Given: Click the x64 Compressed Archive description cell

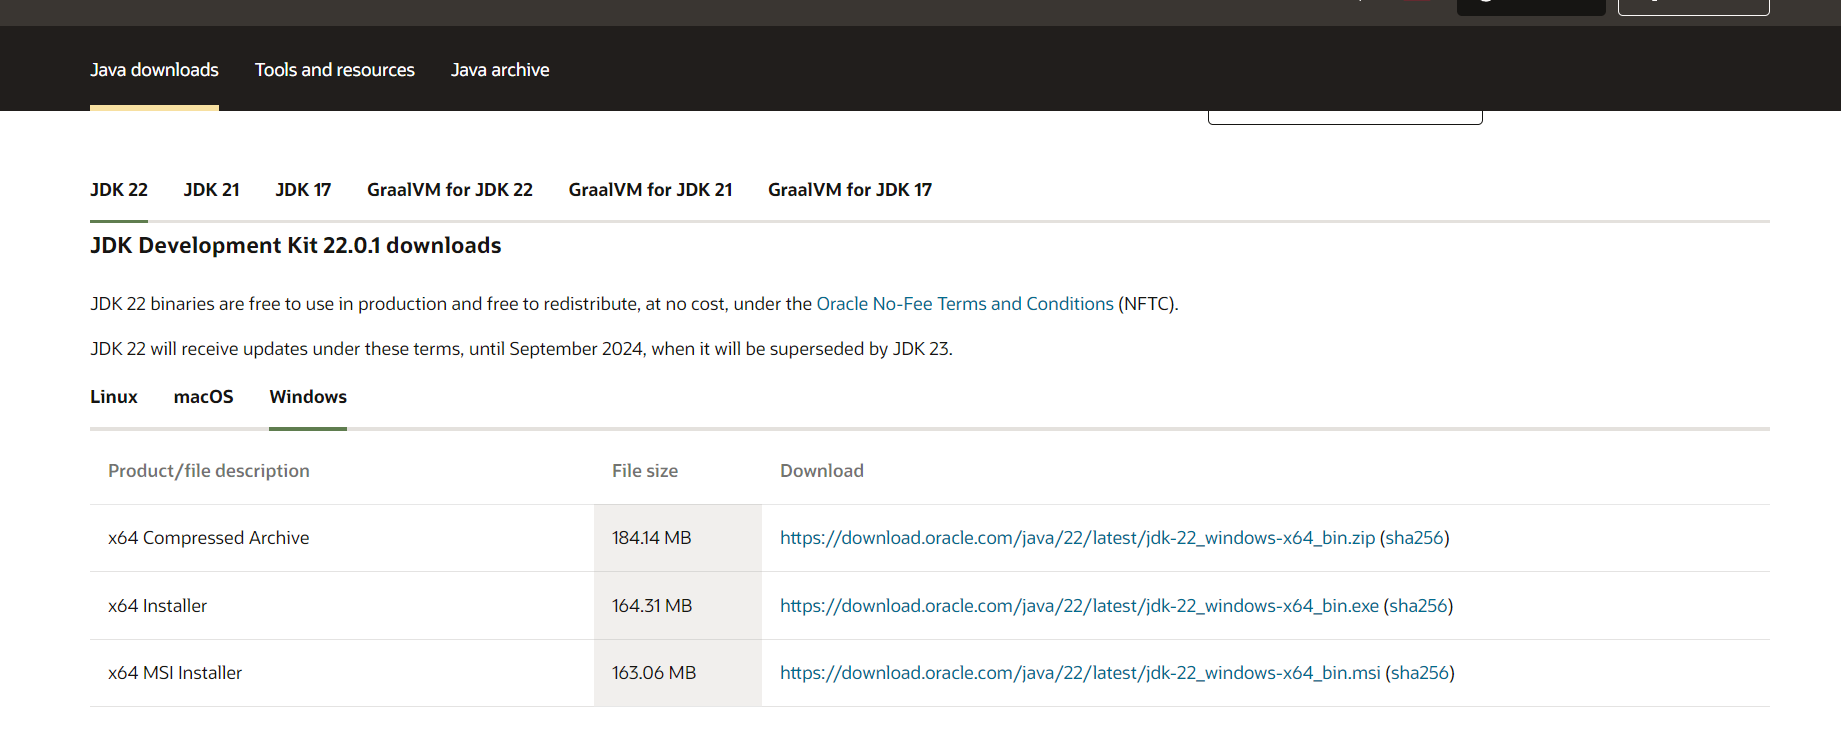Looking at the screenshot, I should click(x=342, y=538).
